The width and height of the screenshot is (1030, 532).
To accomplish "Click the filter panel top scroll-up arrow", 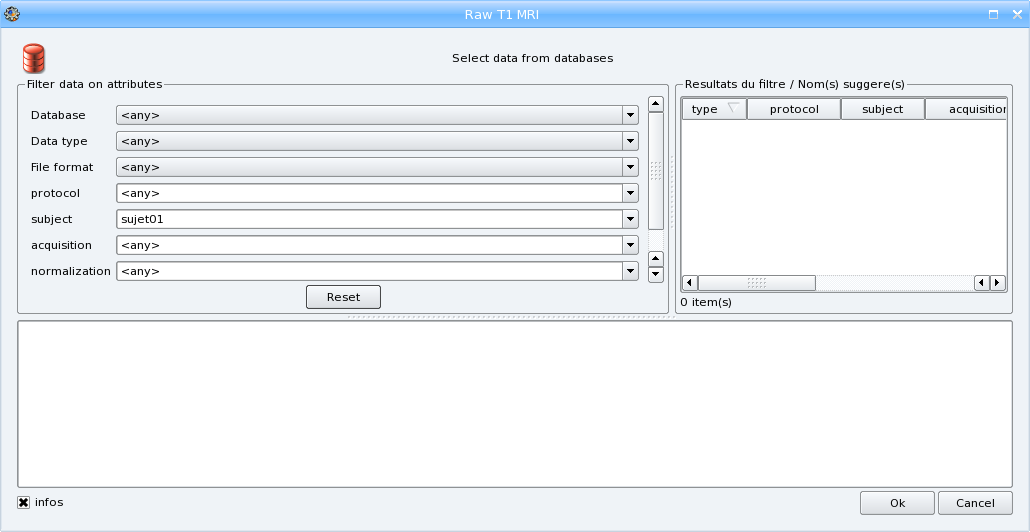I will pos(656,104).
